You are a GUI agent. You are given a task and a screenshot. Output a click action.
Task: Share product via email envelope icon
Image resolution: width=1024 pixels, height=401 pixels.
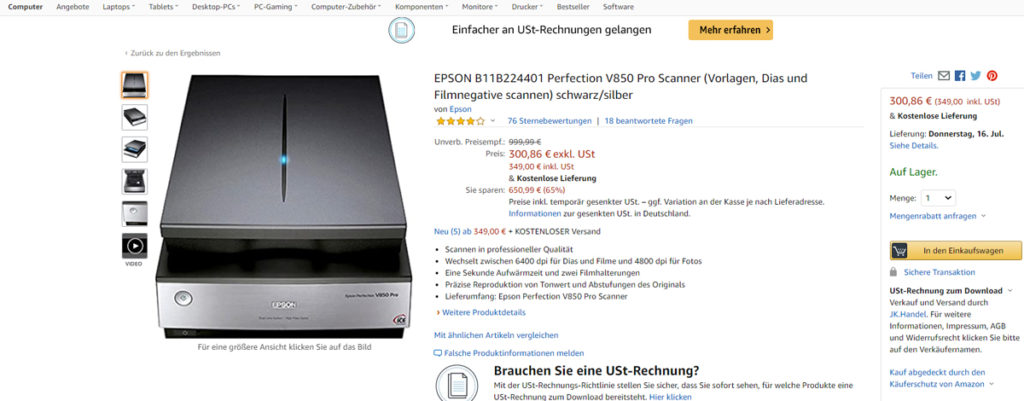point(944,76)
